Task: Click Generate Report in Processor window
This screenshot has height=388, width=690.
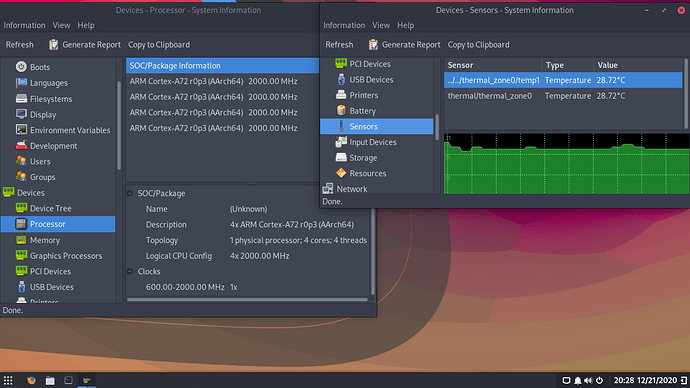Action: pos(84,44)
